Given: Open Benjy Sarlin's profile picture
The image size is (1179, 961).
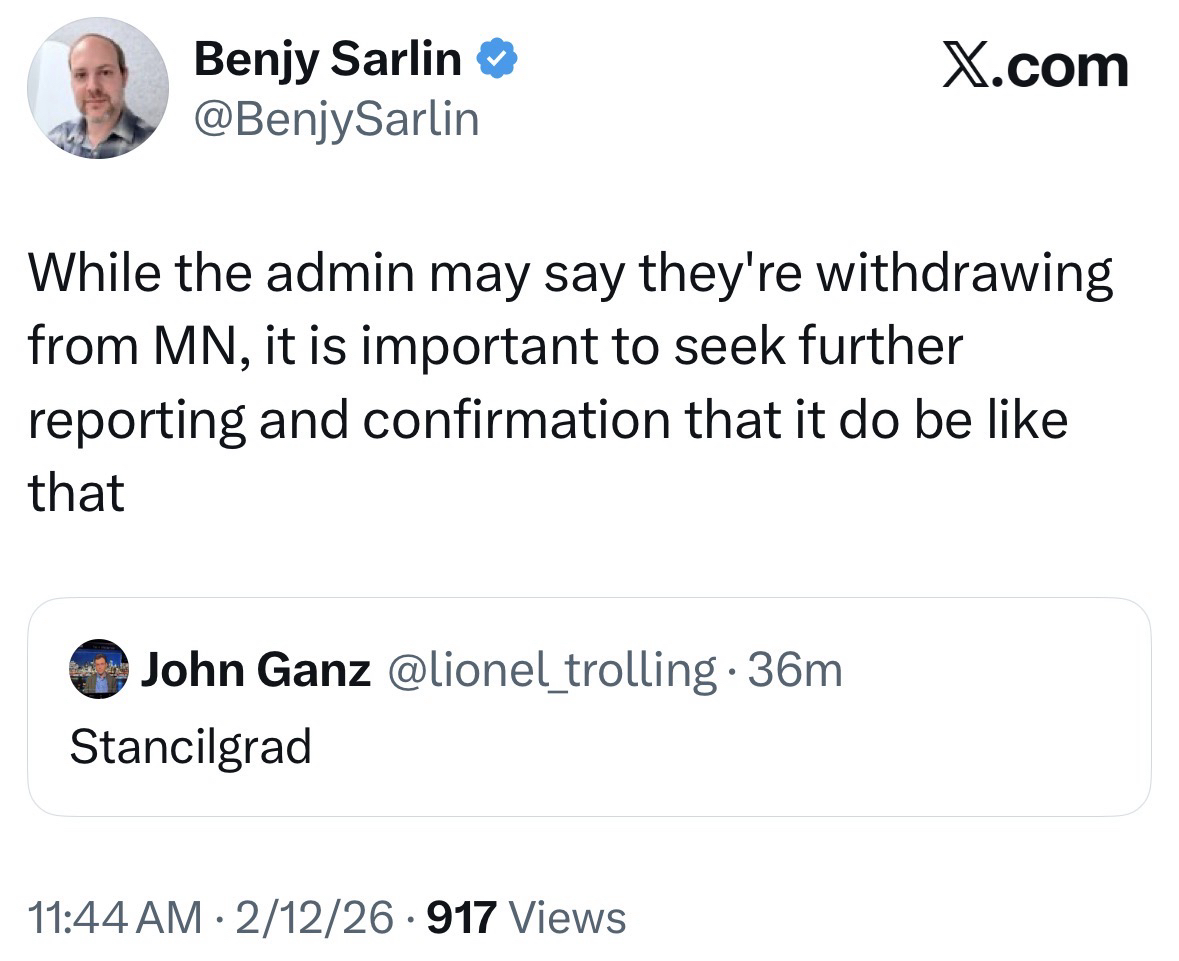Looking at the screenshot, I should pyautogui.click(x=98, y=88).
